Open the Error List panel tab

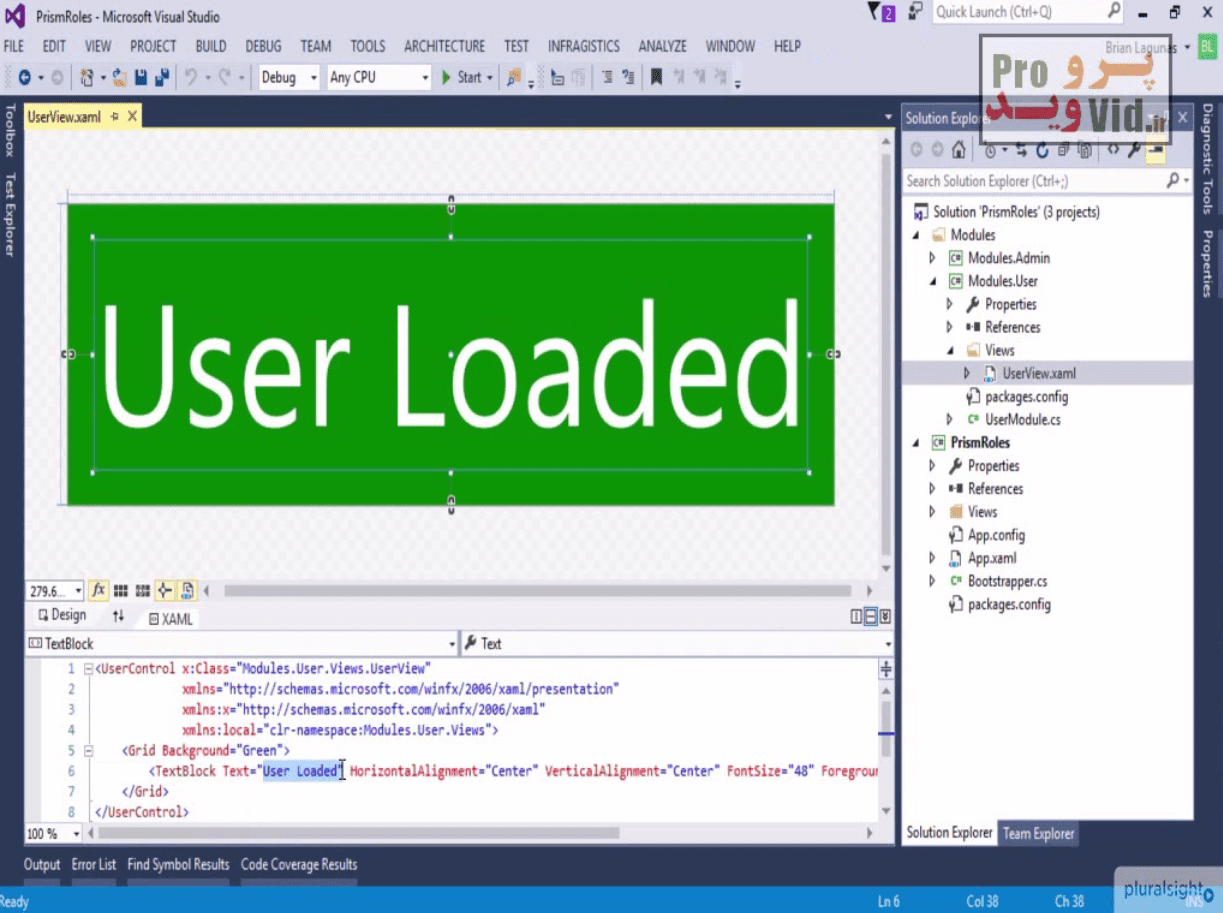pyautogui.click(x=94, y=864)
